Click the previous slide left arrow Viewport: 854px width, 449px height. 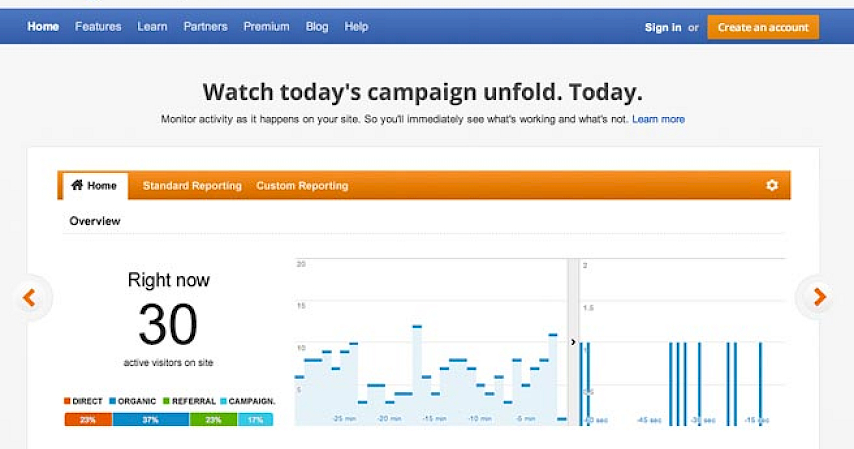[x=29, y=297]
